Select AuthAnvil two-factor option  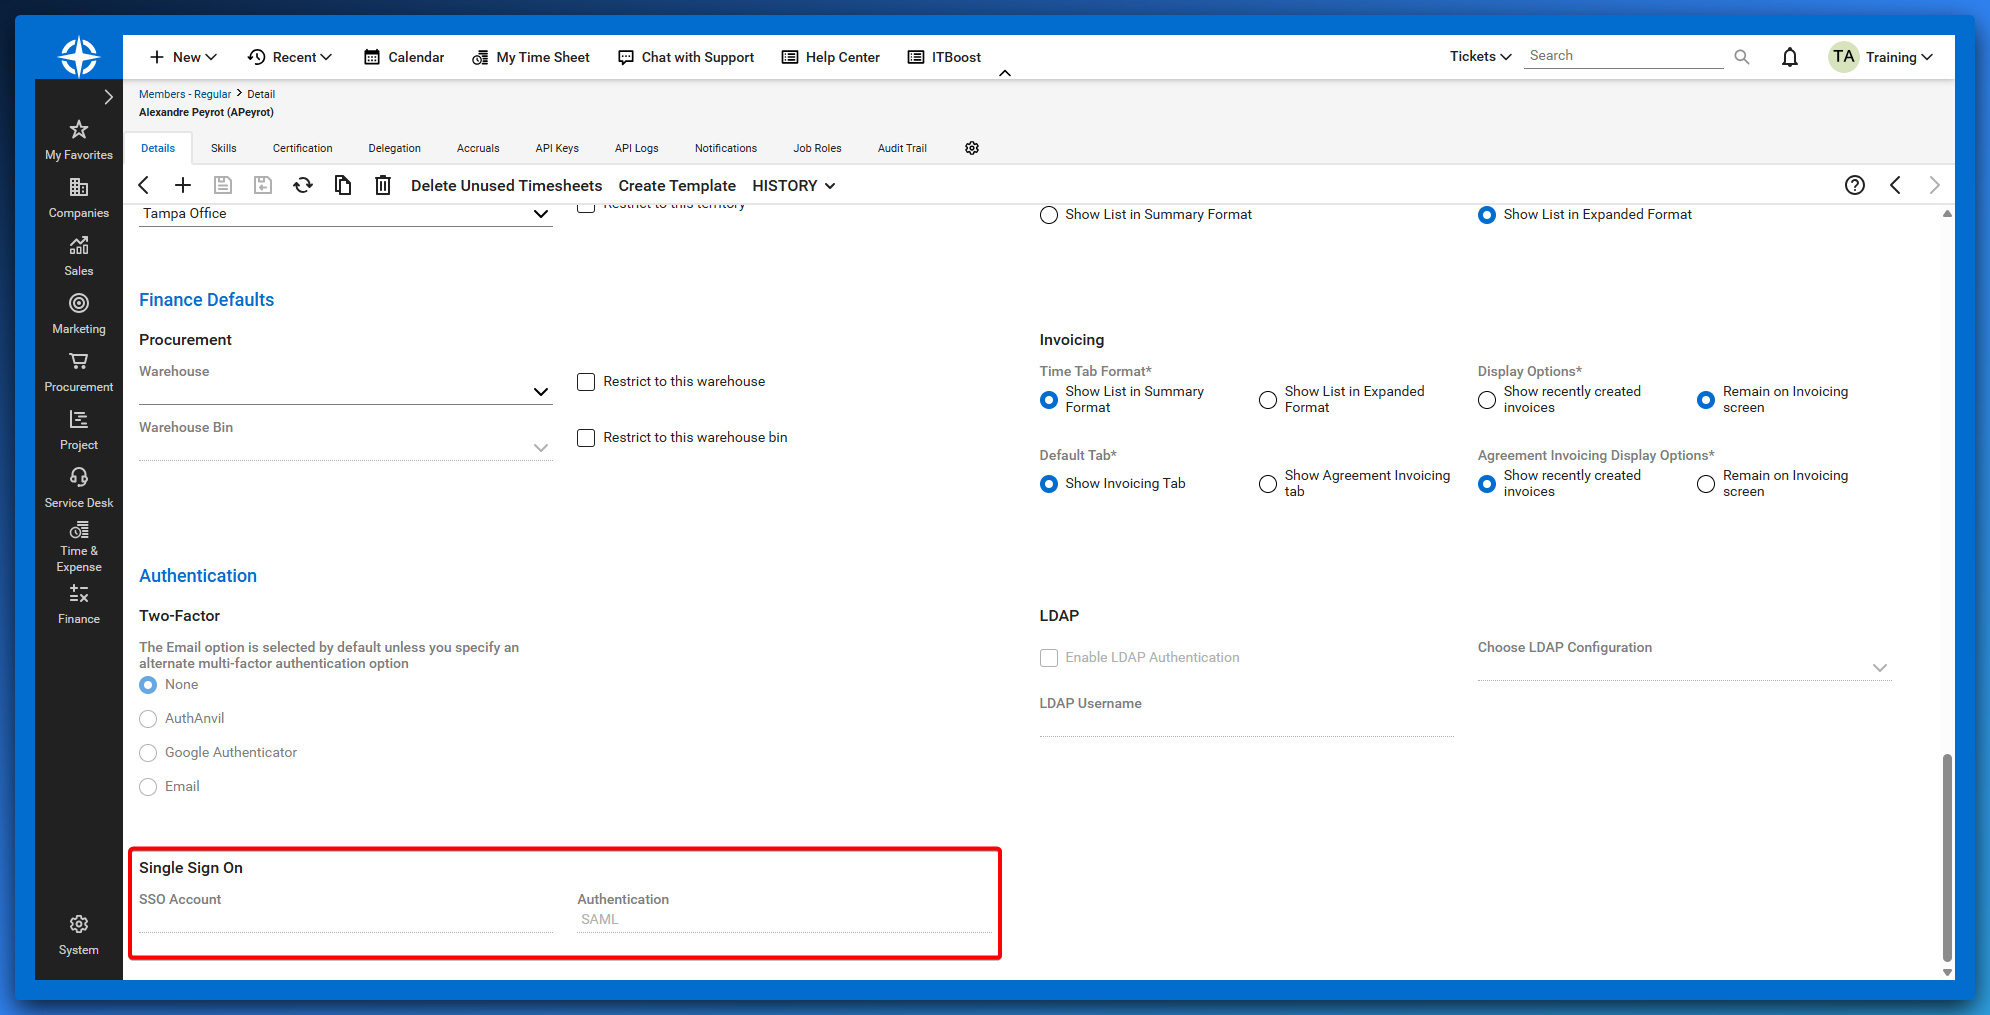click(x=148, y=719)
